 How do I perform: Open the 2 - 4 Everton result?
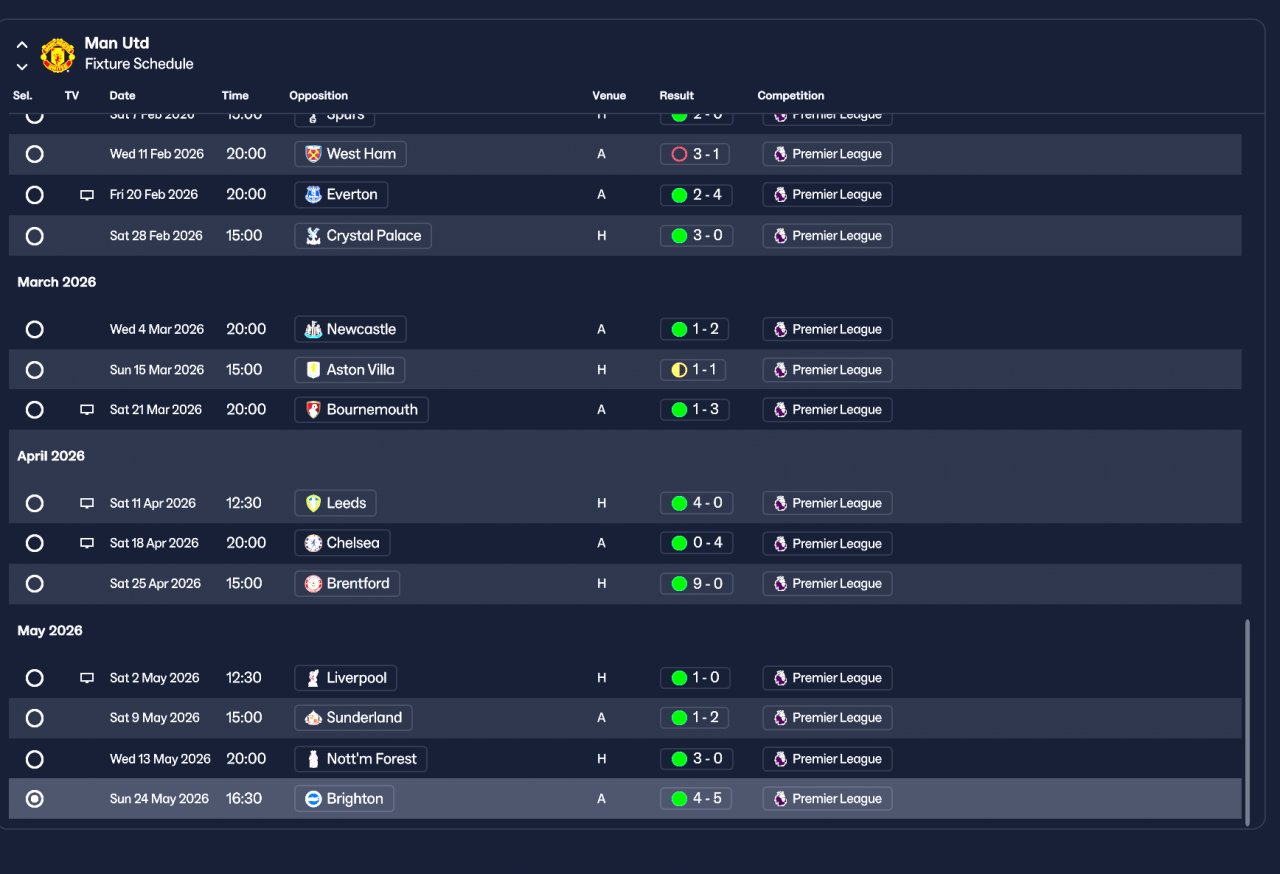696,195
